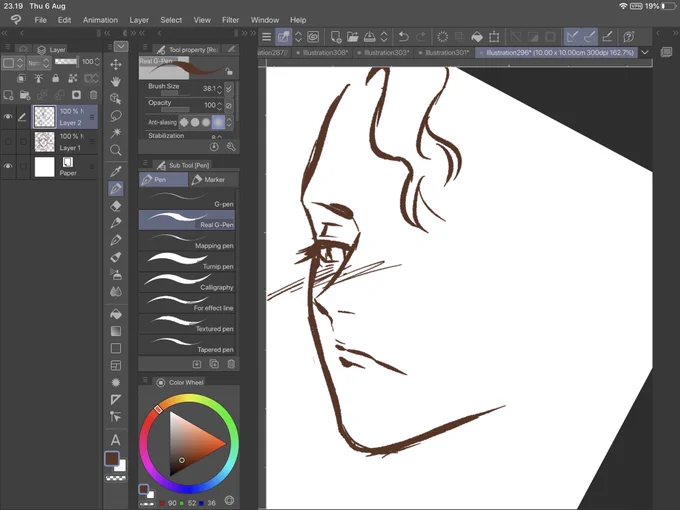Create new raster layer icon
The image size is (680, 510).
(x=8, y=95)
